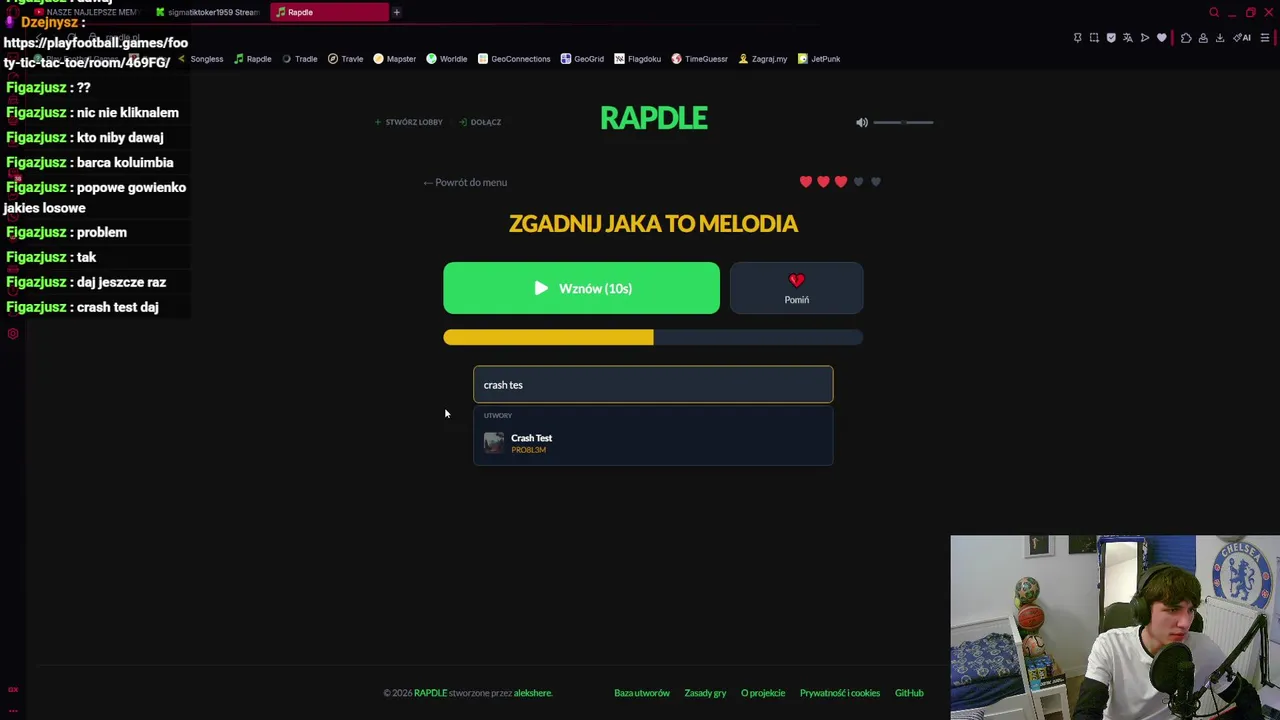Click the search tabs magnifier icon
The width and height of the screenshot is (1280, 720).
point(1214,12)
